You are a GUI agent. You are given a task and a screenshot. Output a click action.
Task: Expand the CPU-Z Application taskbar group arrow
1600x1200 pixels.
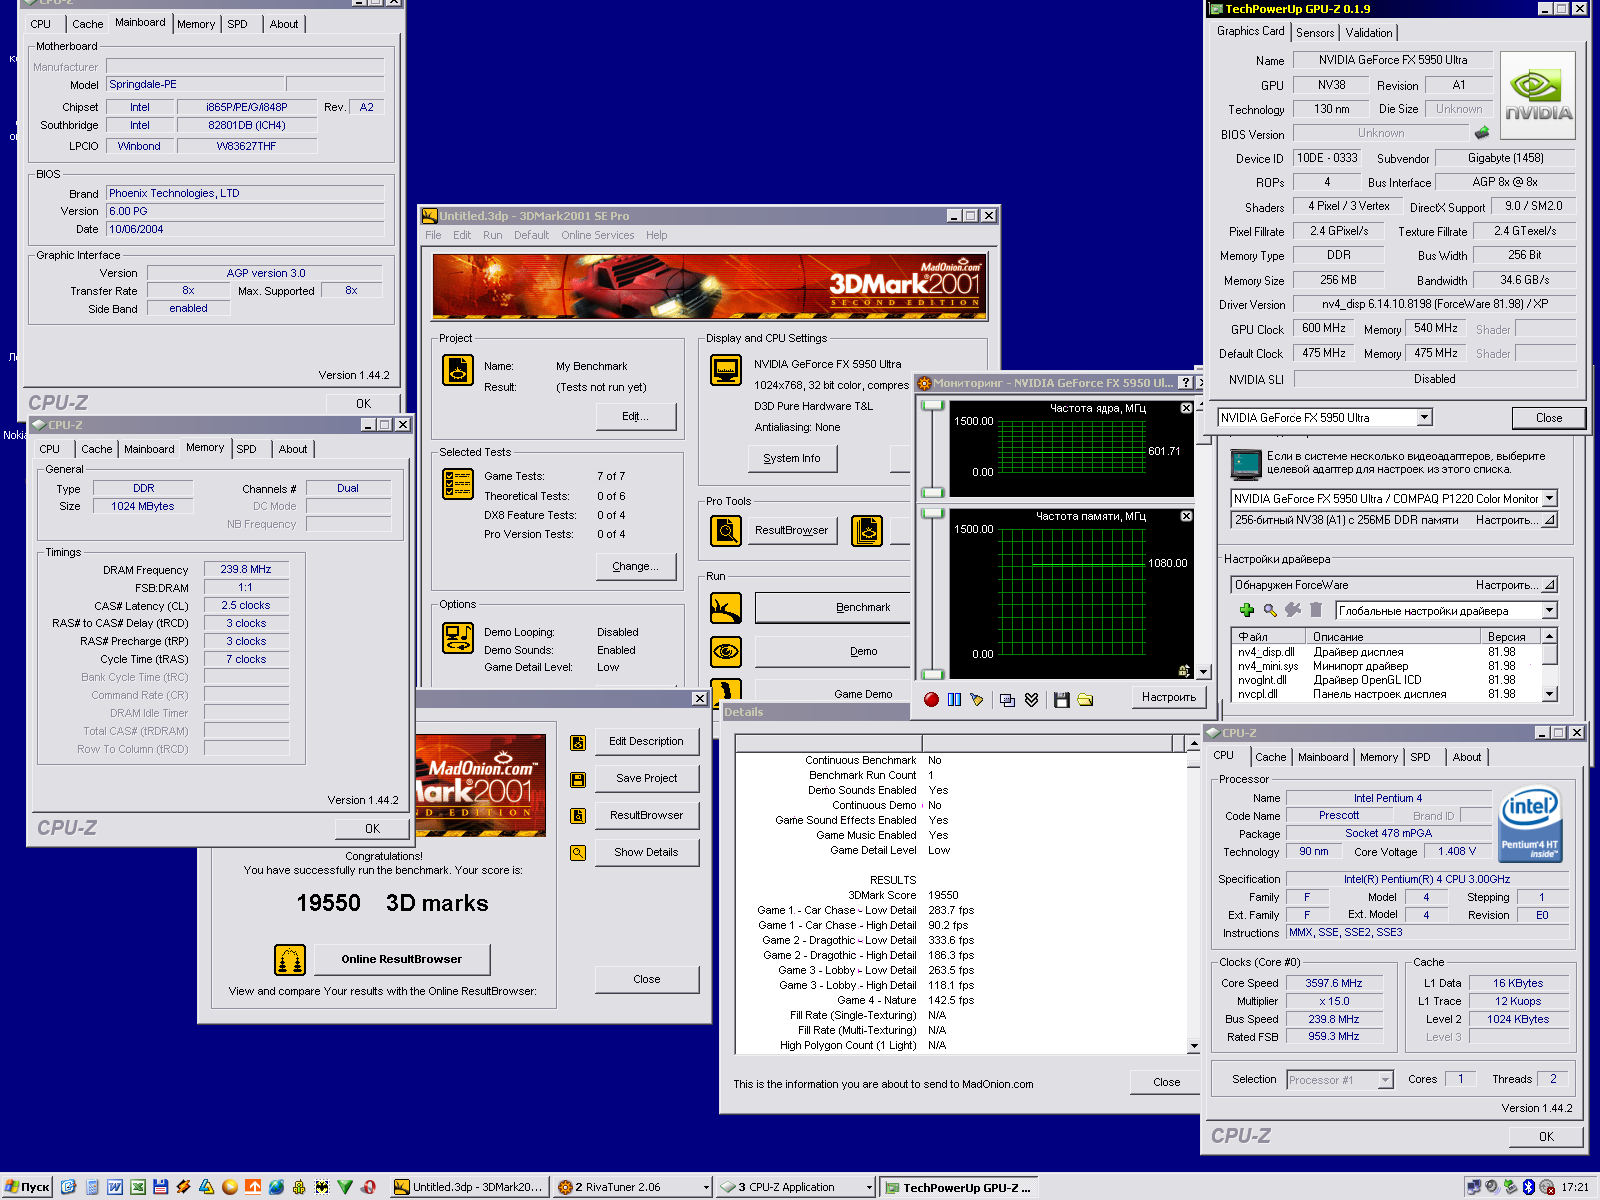coord(869,1187)
